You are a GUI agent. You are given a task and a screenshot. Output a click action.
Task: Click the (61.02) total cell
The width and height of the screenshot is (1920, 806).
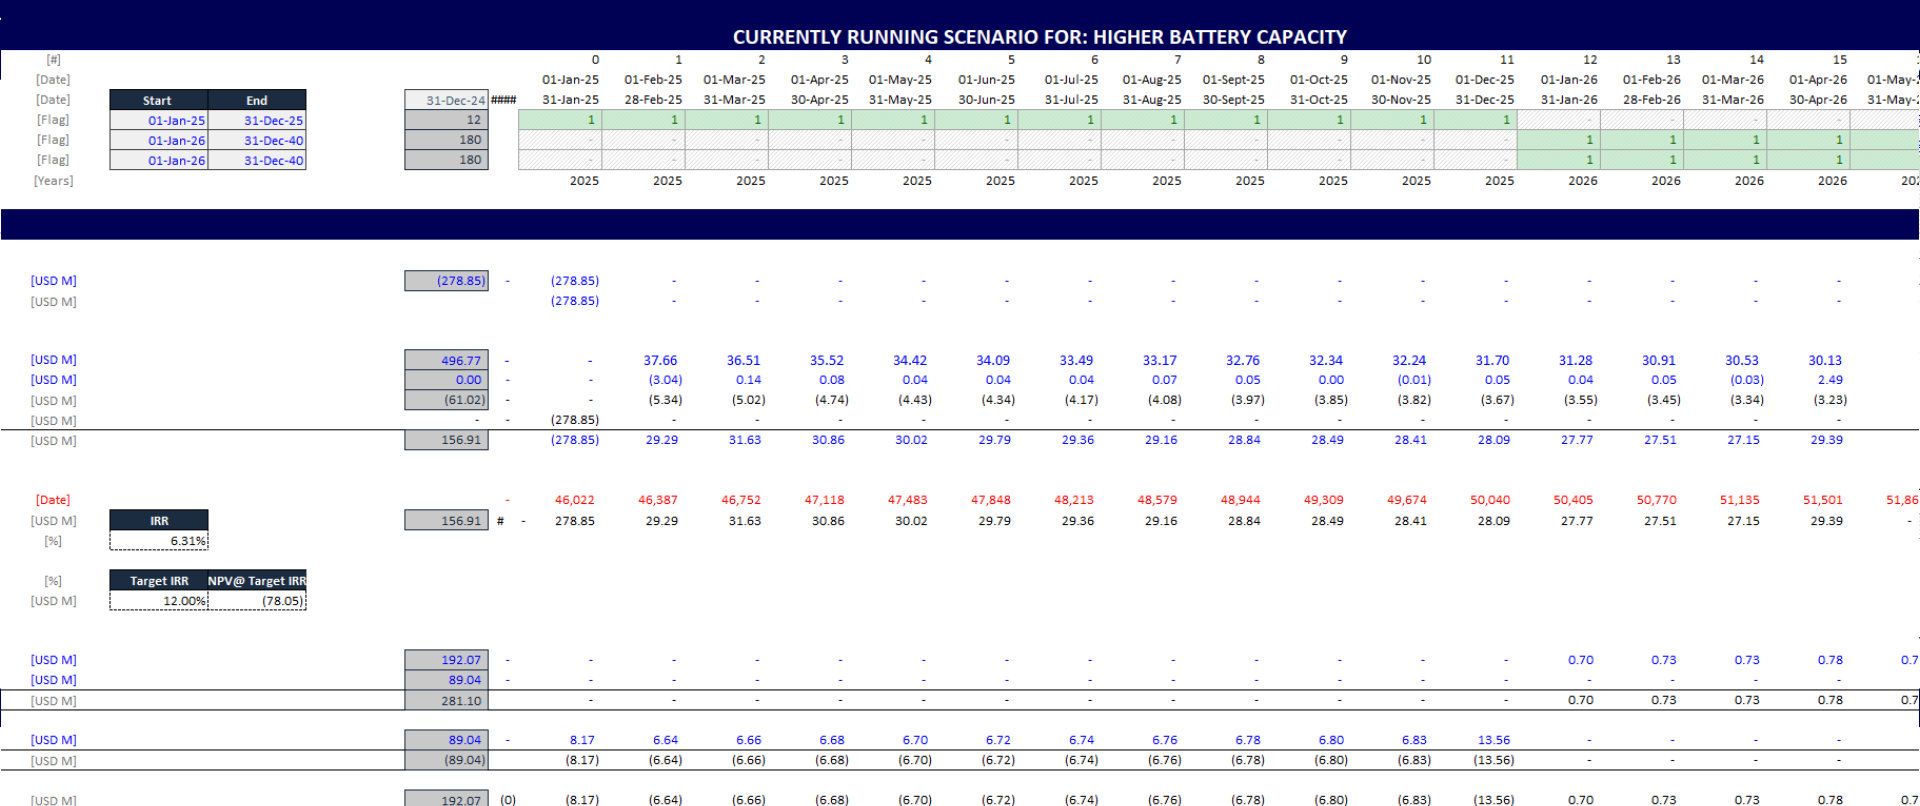pos(447,400)
